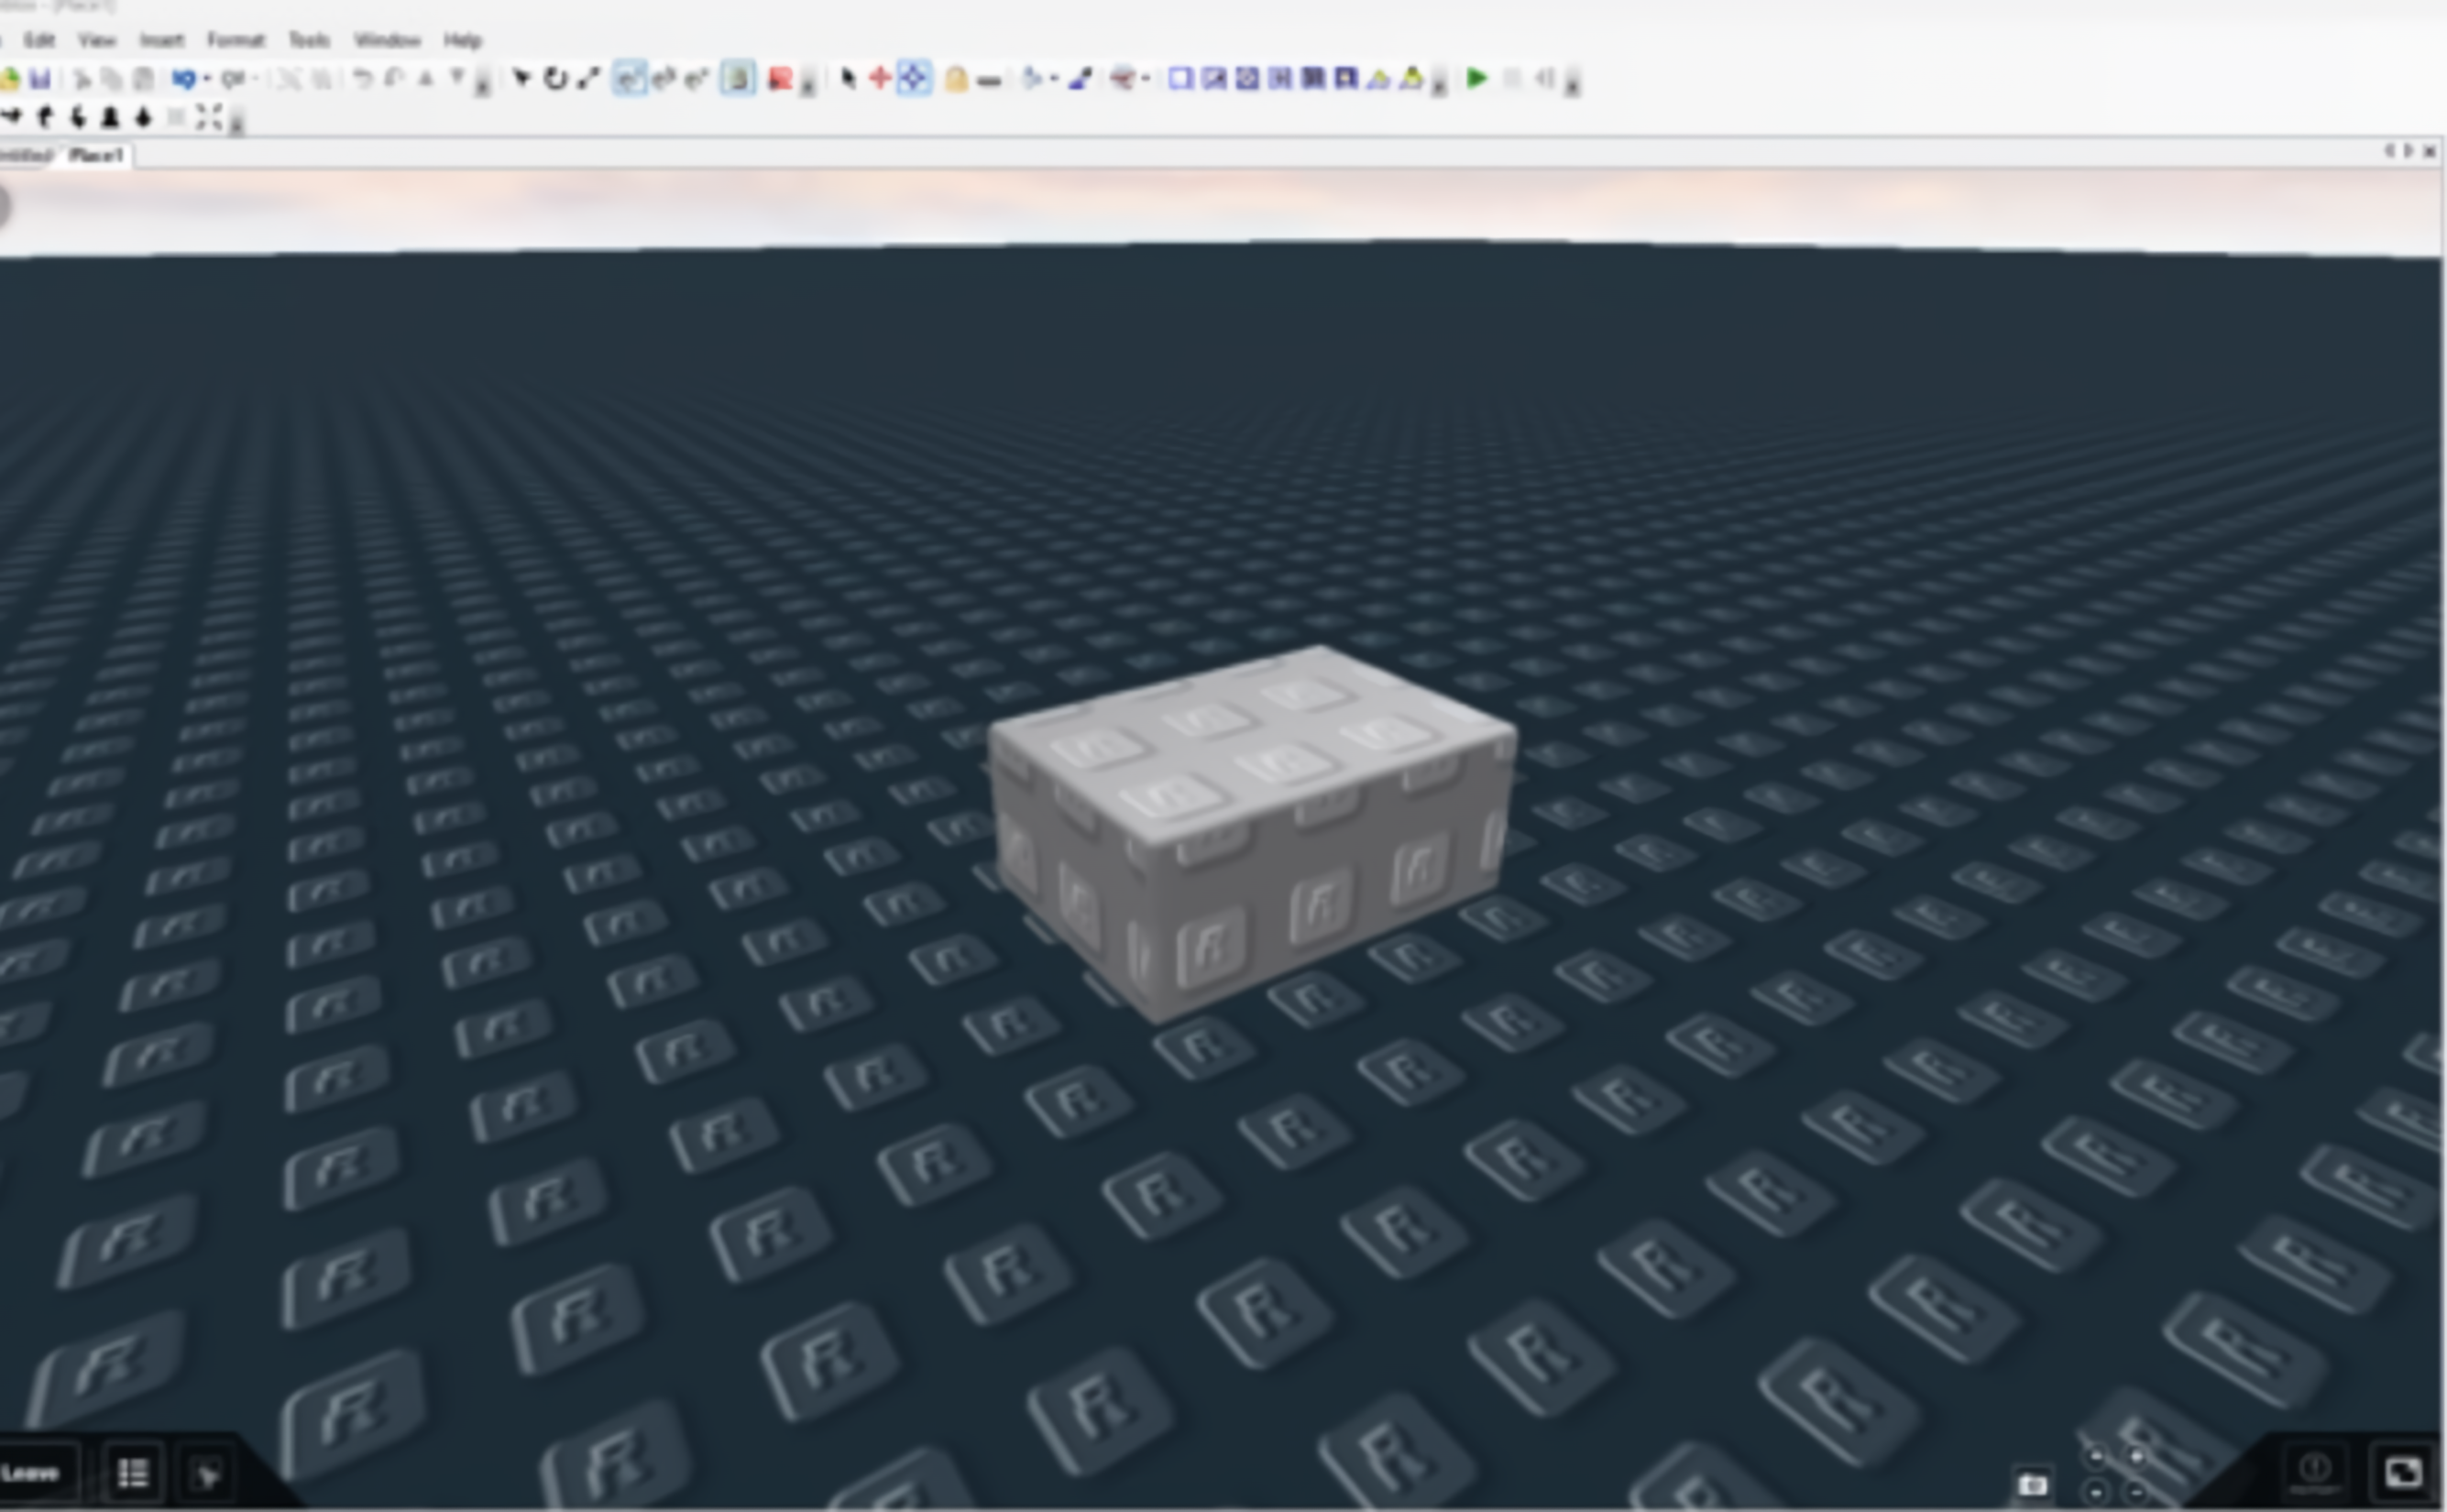
Task: Click the upper-right camera control arrow
Action: click(x=2135, y=1456)
